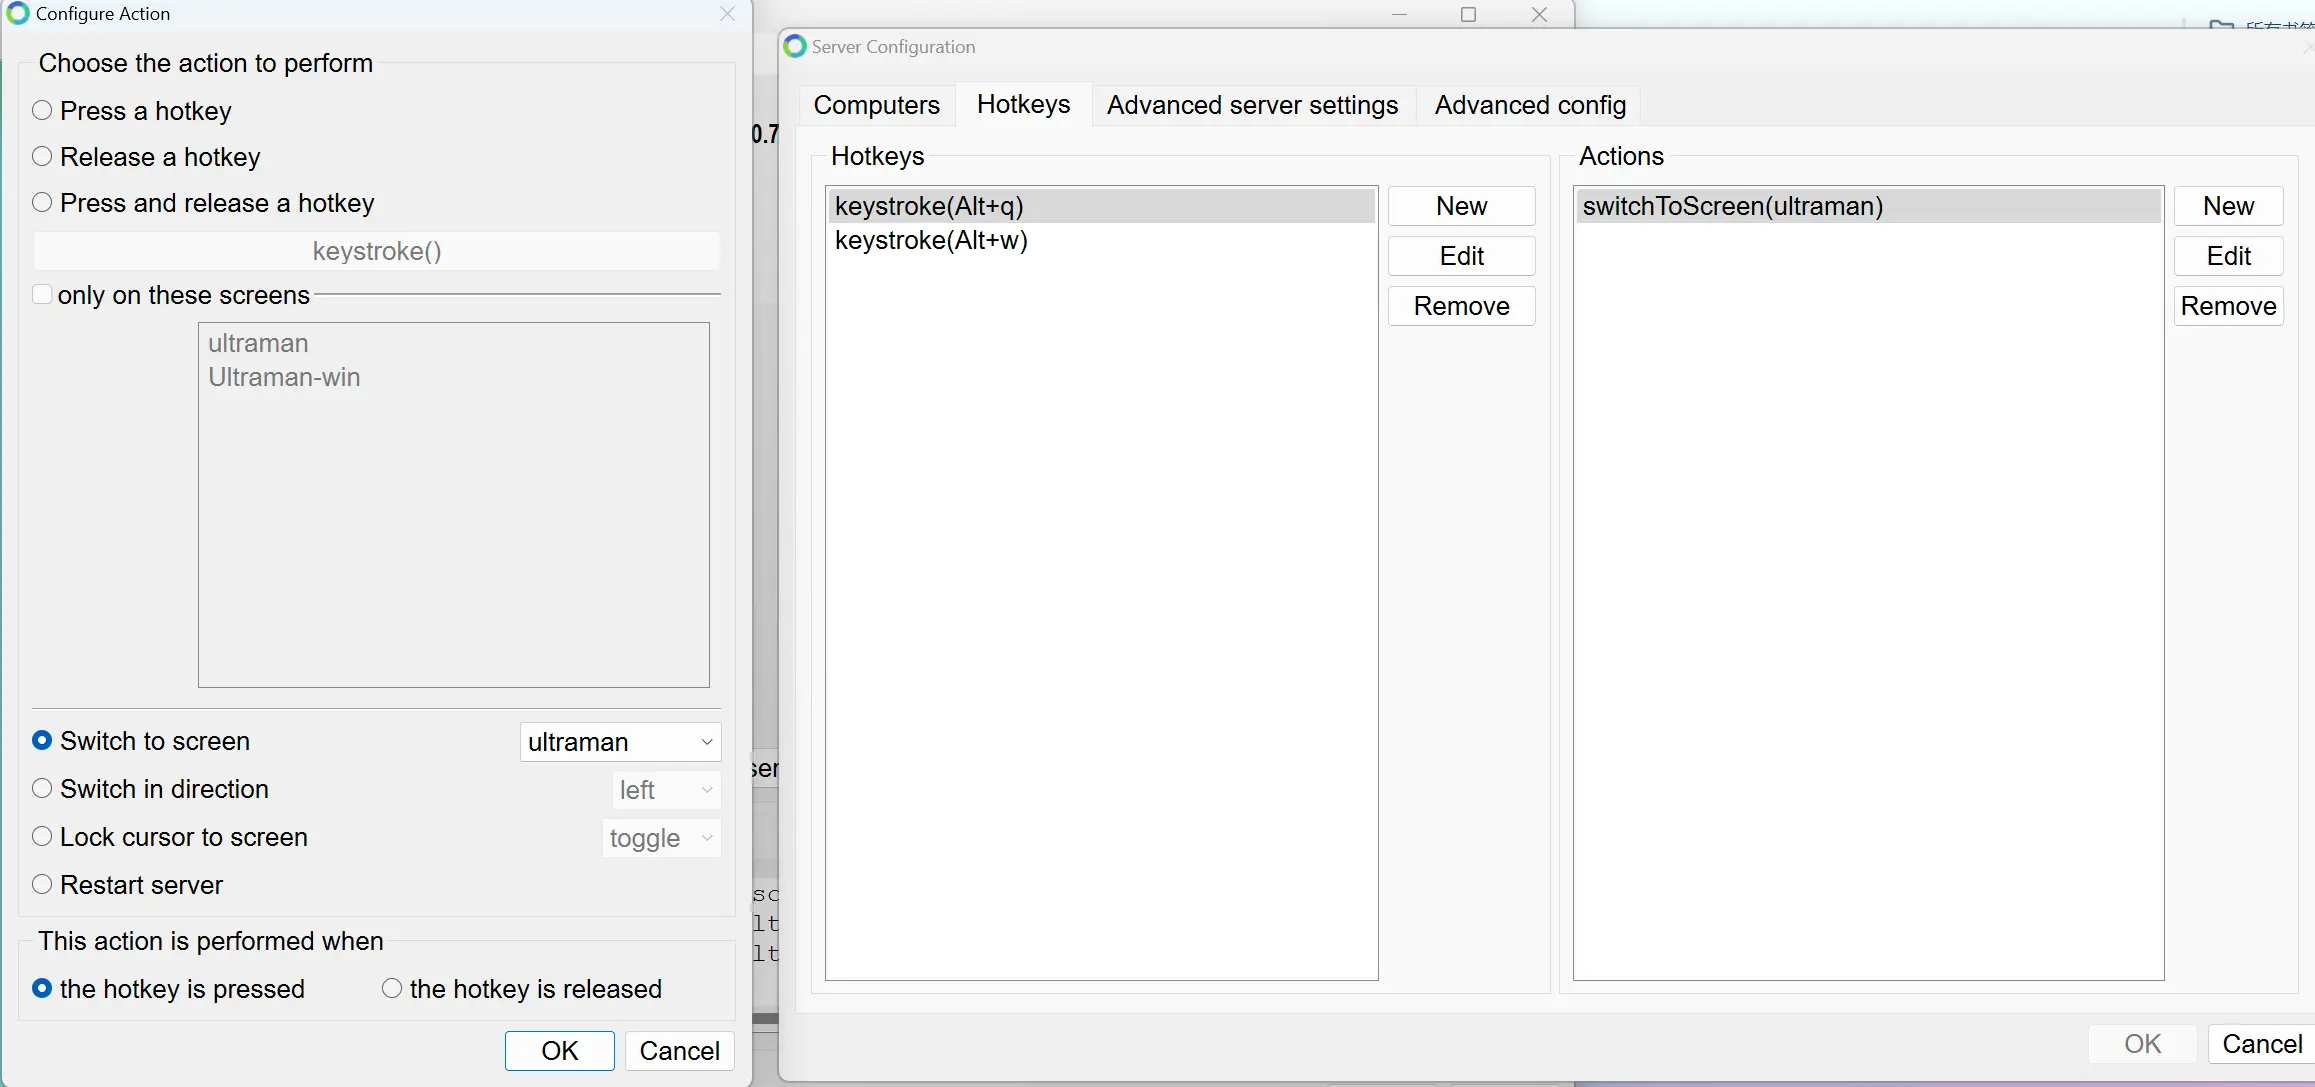The height and width of the screenshot is (1087, 2315).
Task: Close the Configure Action dialog
Action: (x=727, y=14)
